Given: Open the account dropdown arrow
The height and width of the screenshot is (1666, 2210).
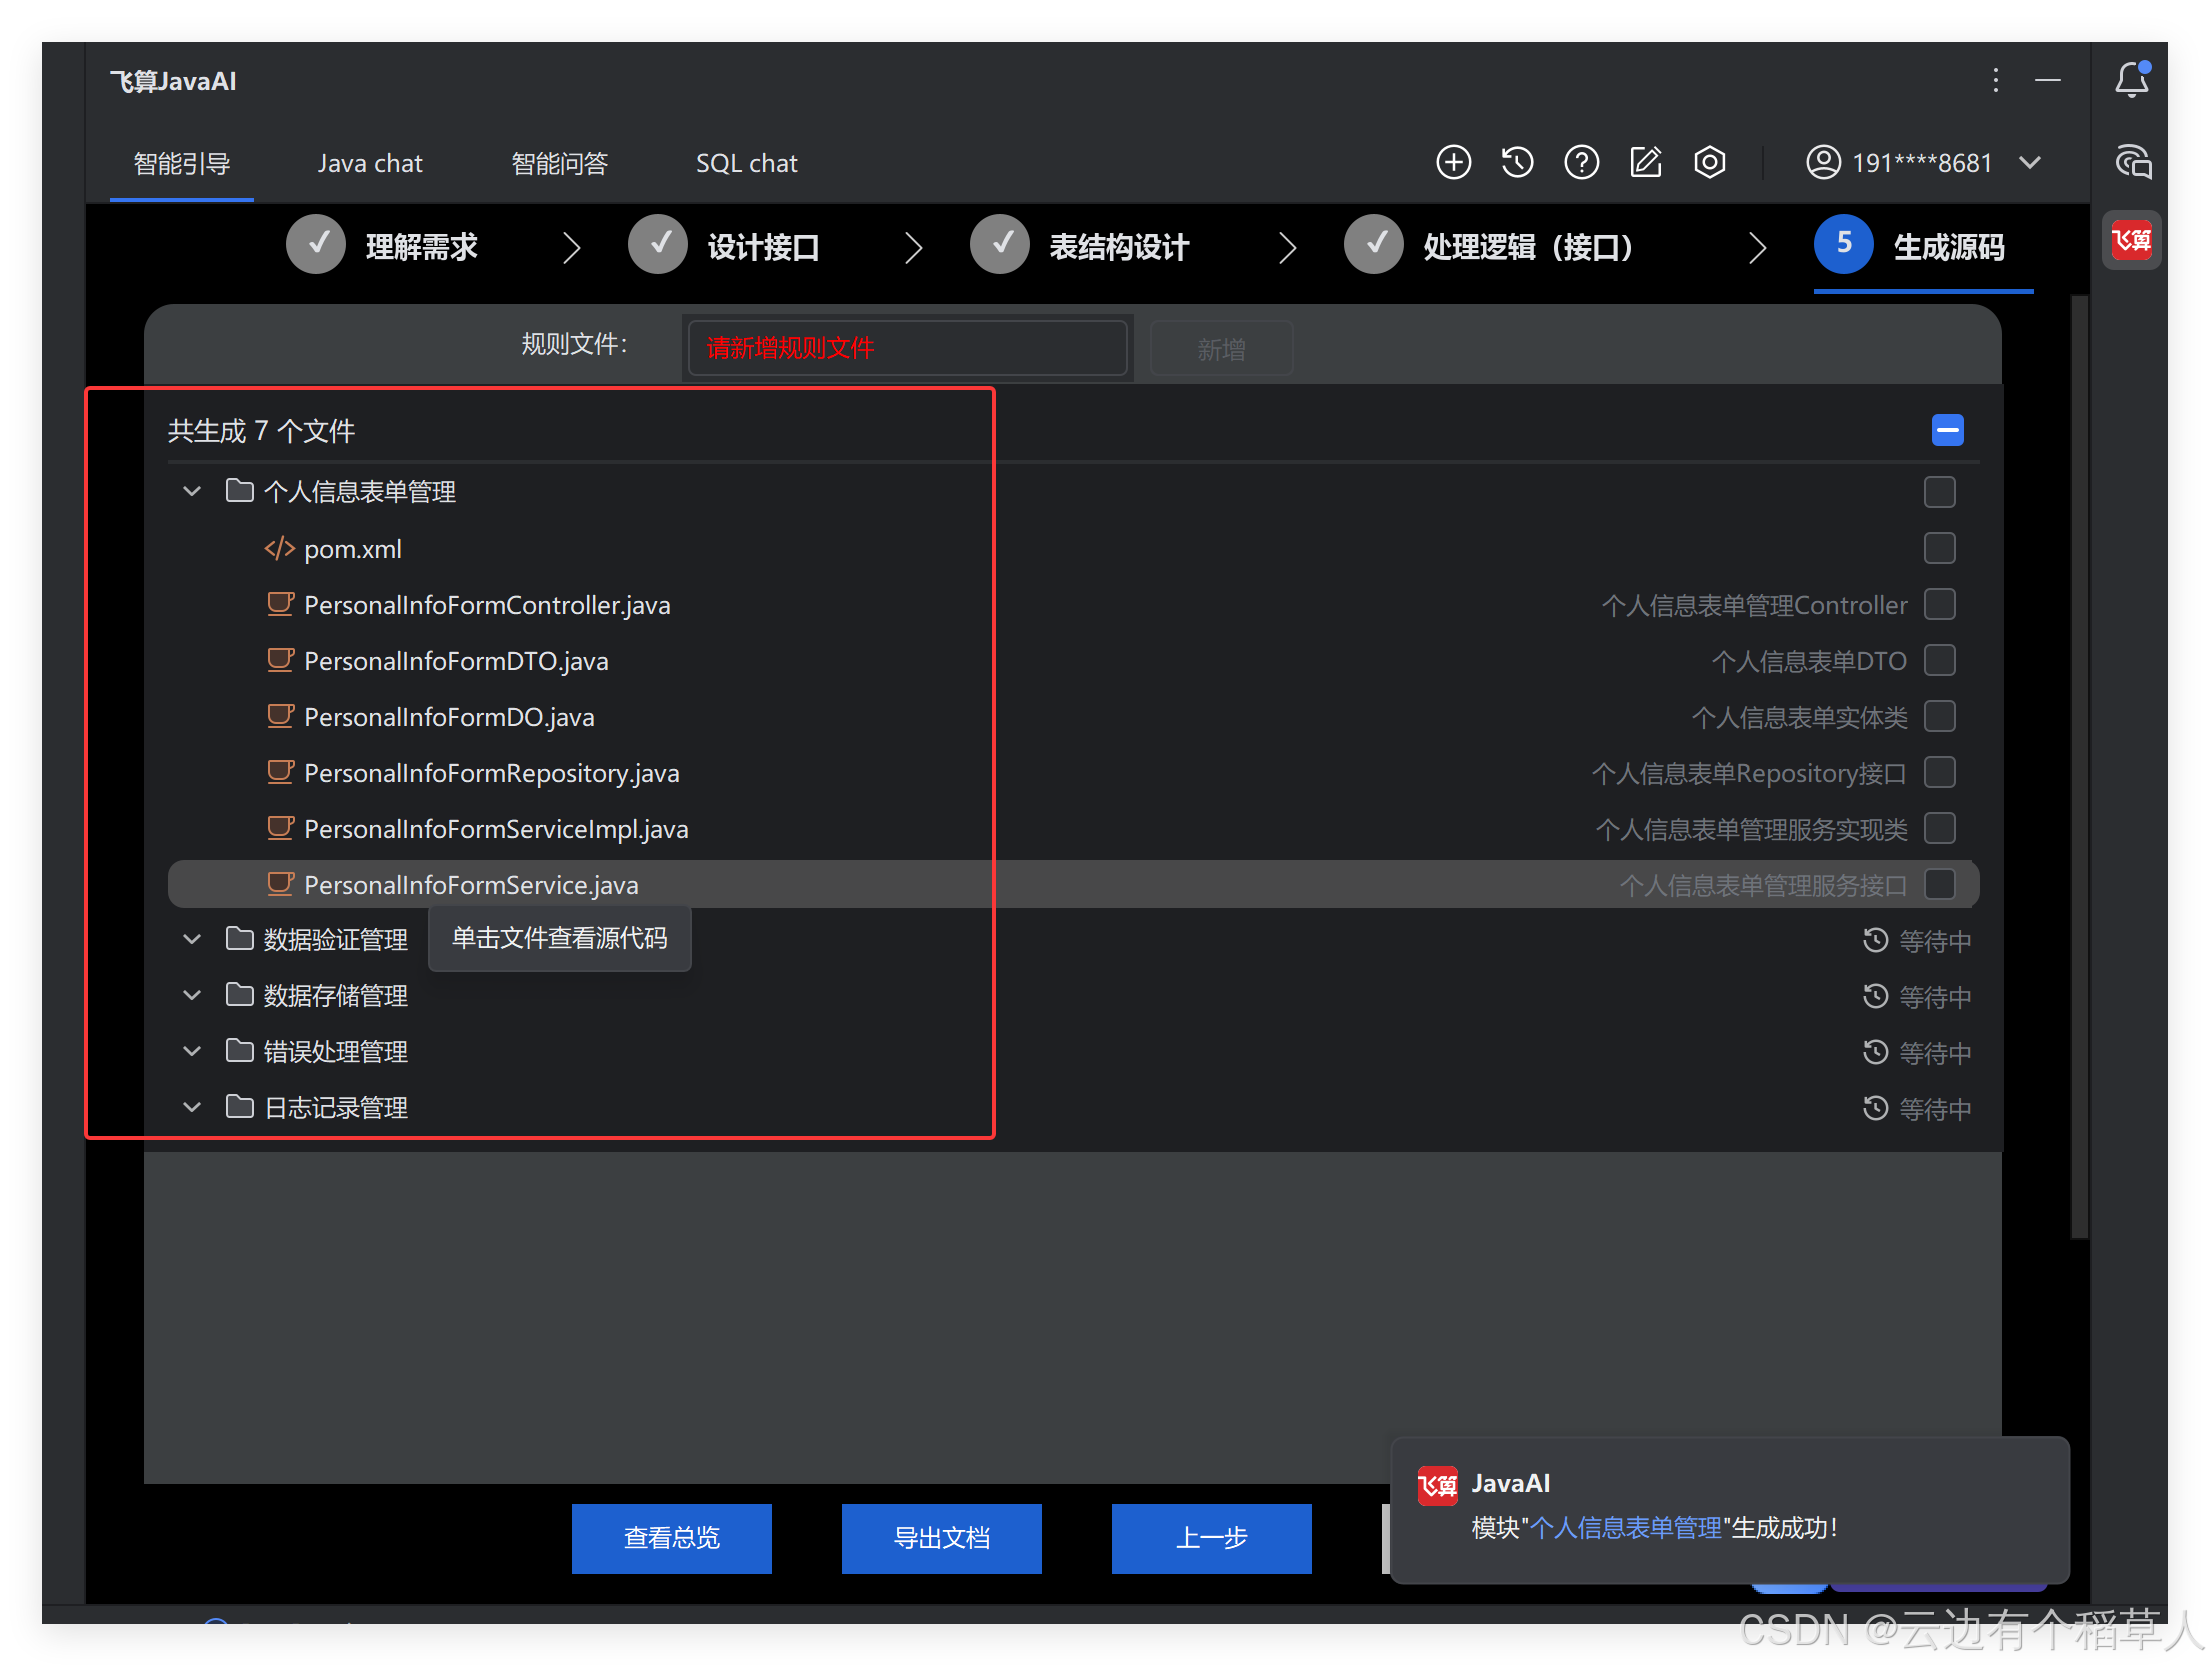Looking at the screenshot, I should [2029, 162].
